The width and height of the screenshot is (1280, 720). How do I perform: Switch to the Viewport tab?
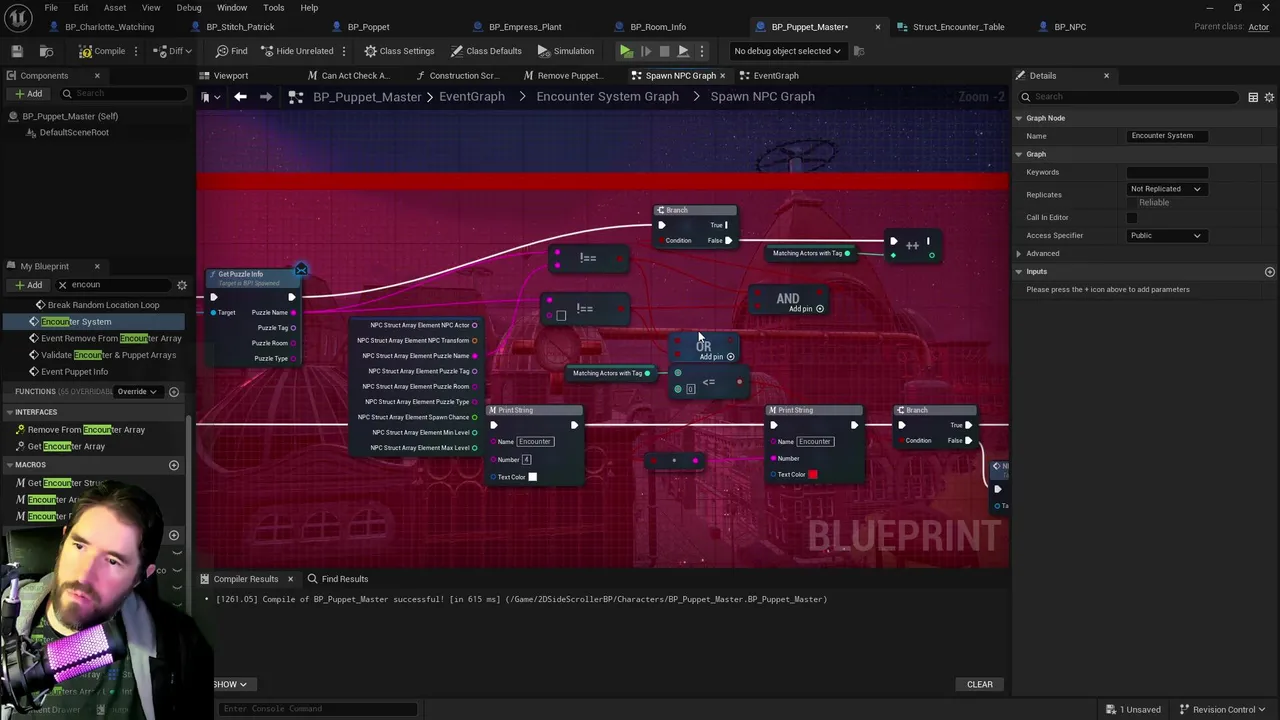click(x=230, y=75)
